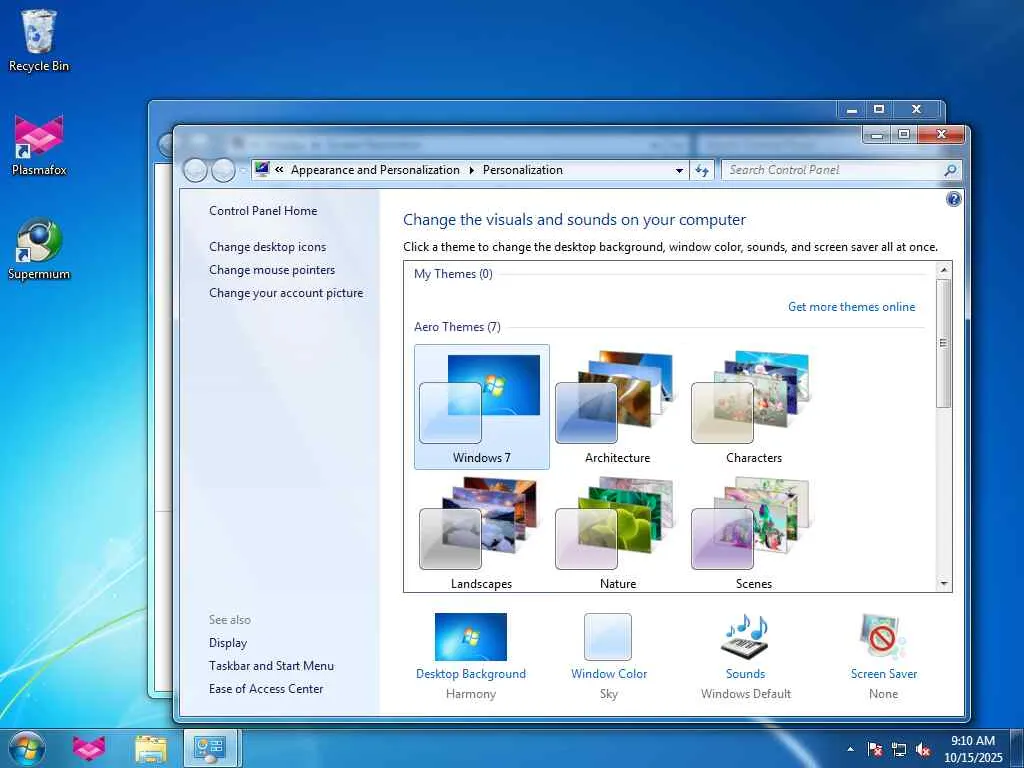Select the Scenes theme
This screenshot has width=1024, height=768.
754,532
